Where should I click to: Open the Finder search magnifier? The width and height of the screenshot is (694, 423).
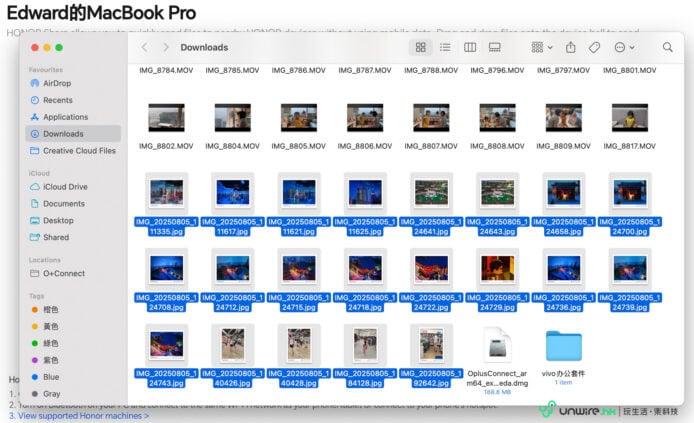[668, 47]
